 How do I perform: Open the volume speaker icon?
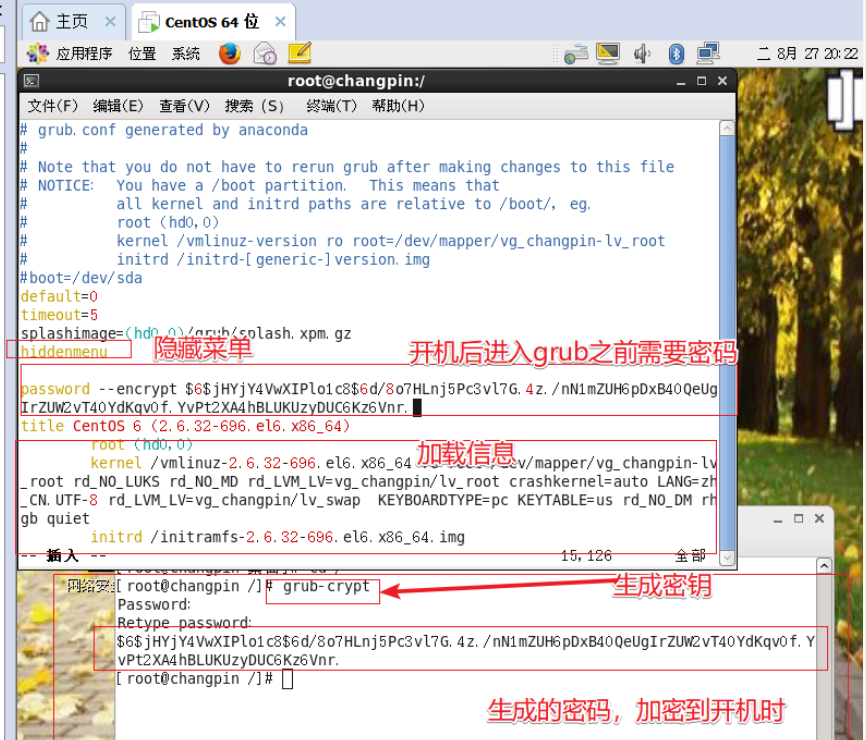(x=642, y=54)
